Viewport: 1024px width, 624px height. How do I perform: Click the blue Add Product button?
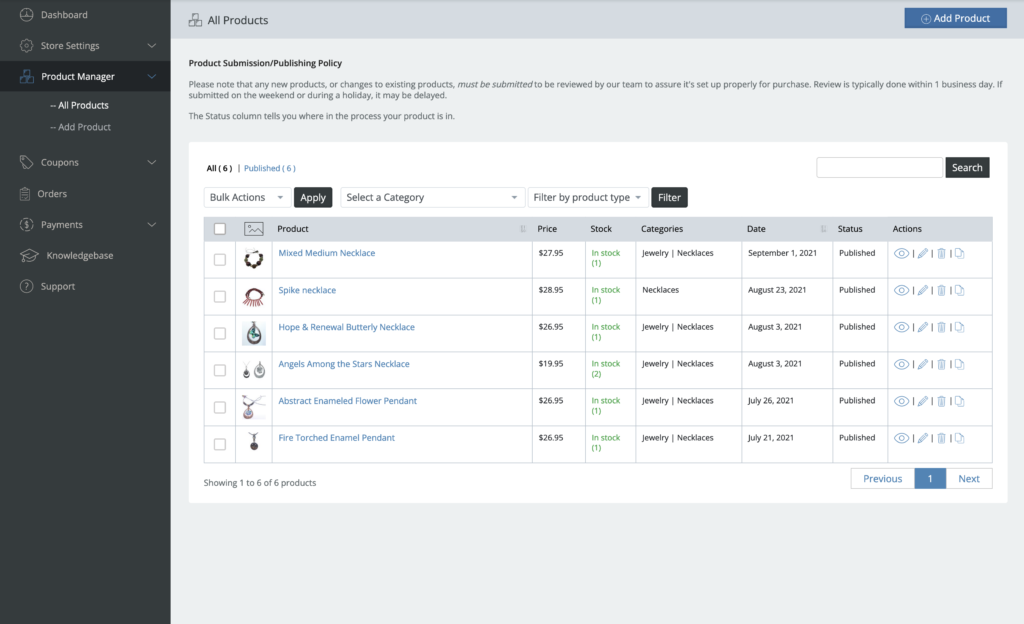click(955, 18)
